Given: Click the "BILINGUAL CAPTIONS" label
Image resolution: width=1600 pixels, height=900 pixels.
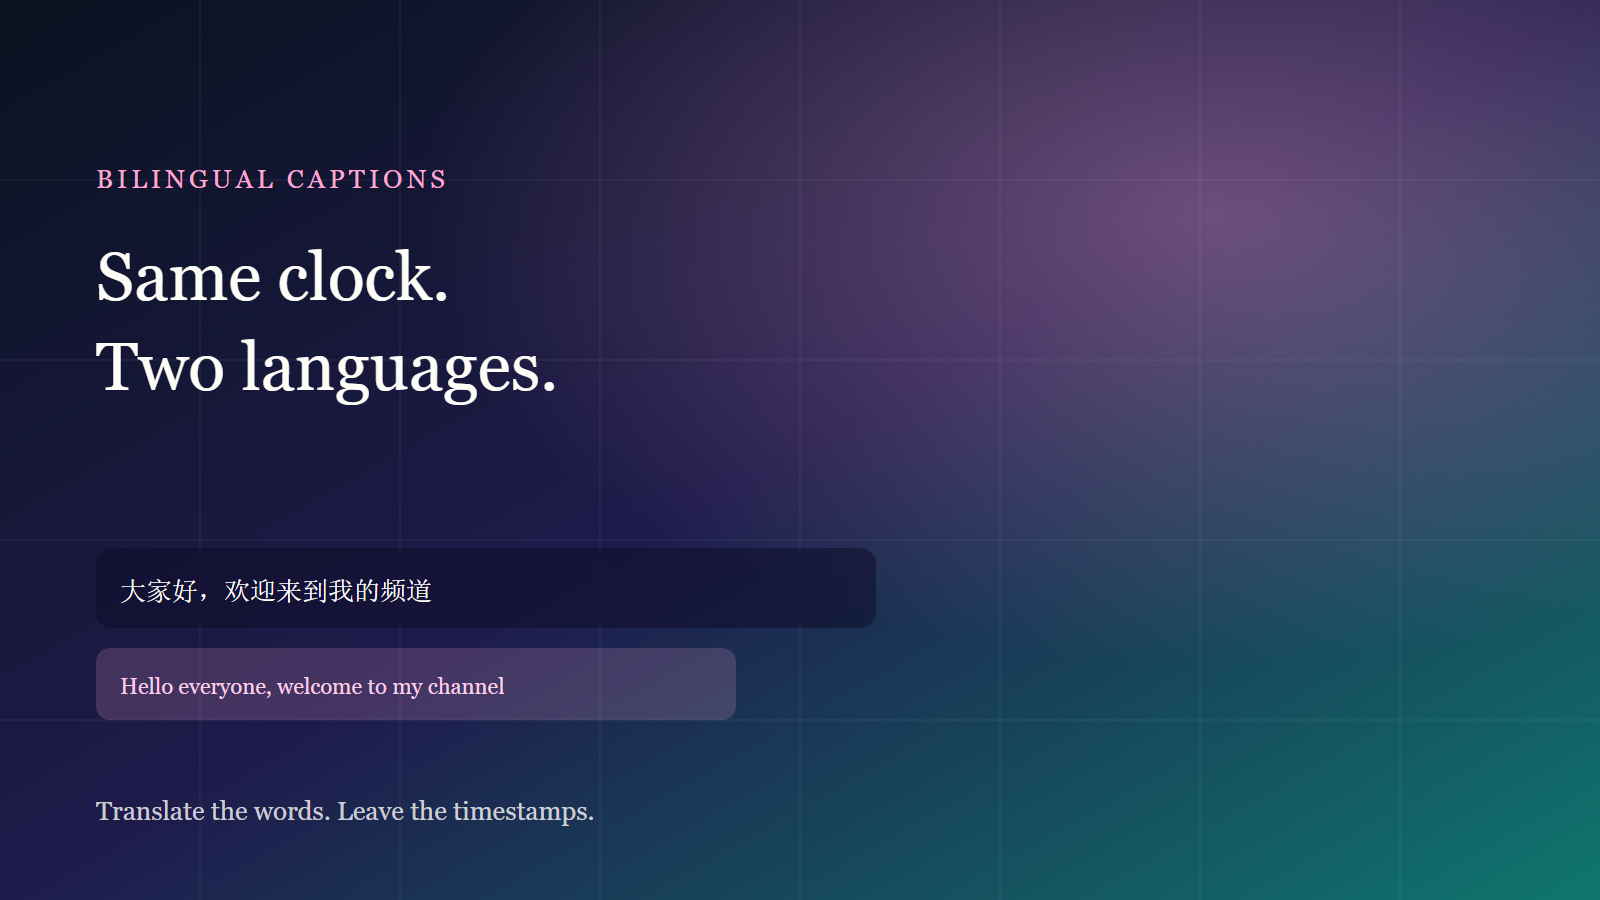Looking at the screenshot, I should [x=271, y=179].
